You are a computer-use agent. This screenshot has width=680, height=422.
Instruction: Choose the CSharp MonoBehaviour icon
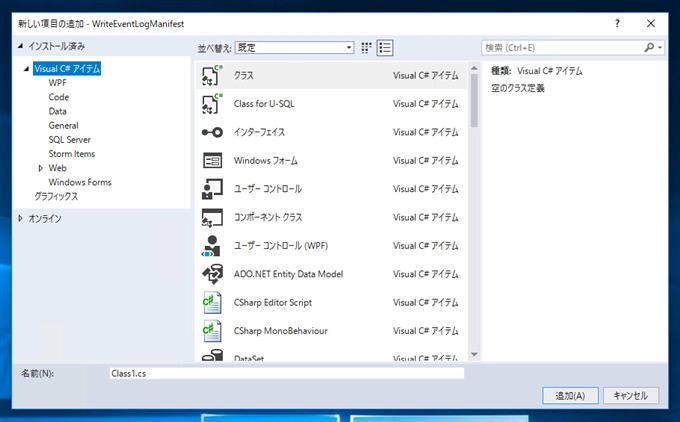click(212, 331)
